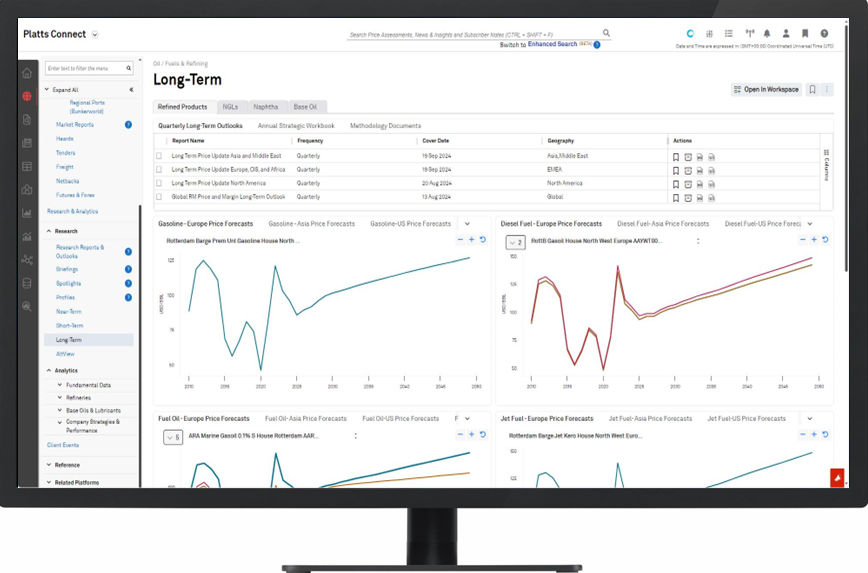The width and height of the screenshot is (868, 573).
Task: Click the list view icon in header
Action: pyautogui.click(x=728, y=33)
